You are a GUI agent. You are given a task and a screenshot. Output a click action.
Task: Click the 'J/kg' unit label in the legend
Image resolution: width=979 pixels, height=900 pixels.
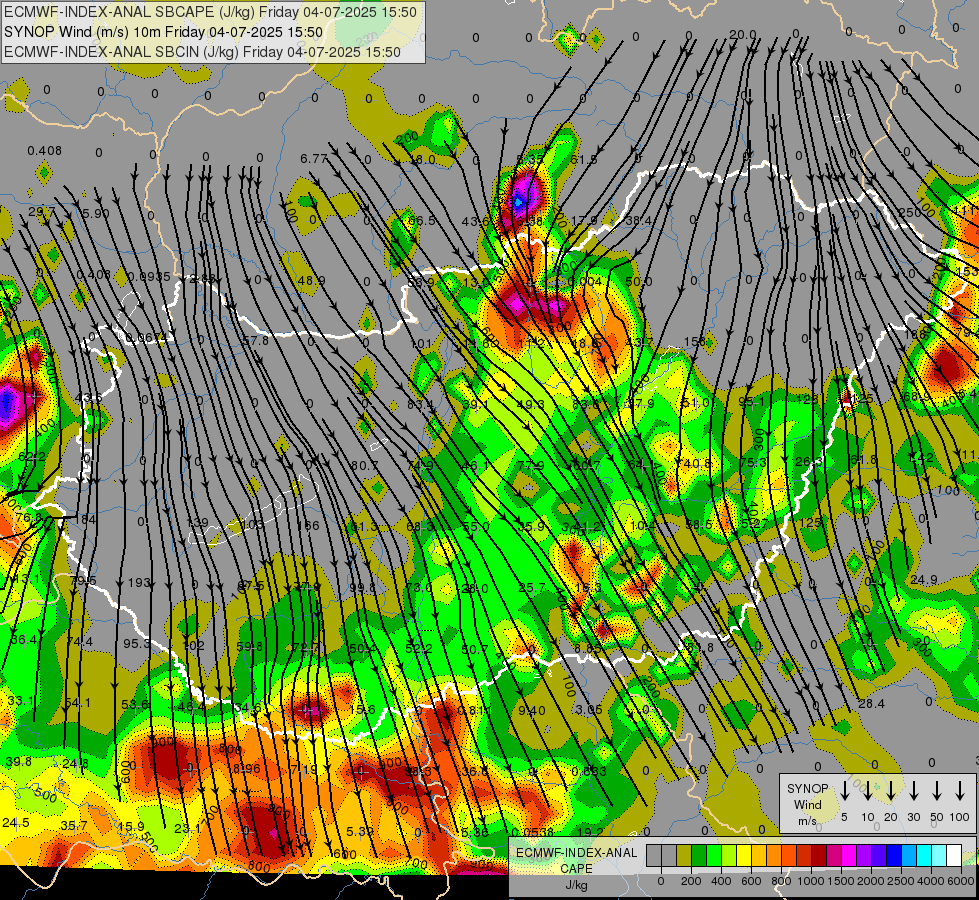click(x=576, y=885)
